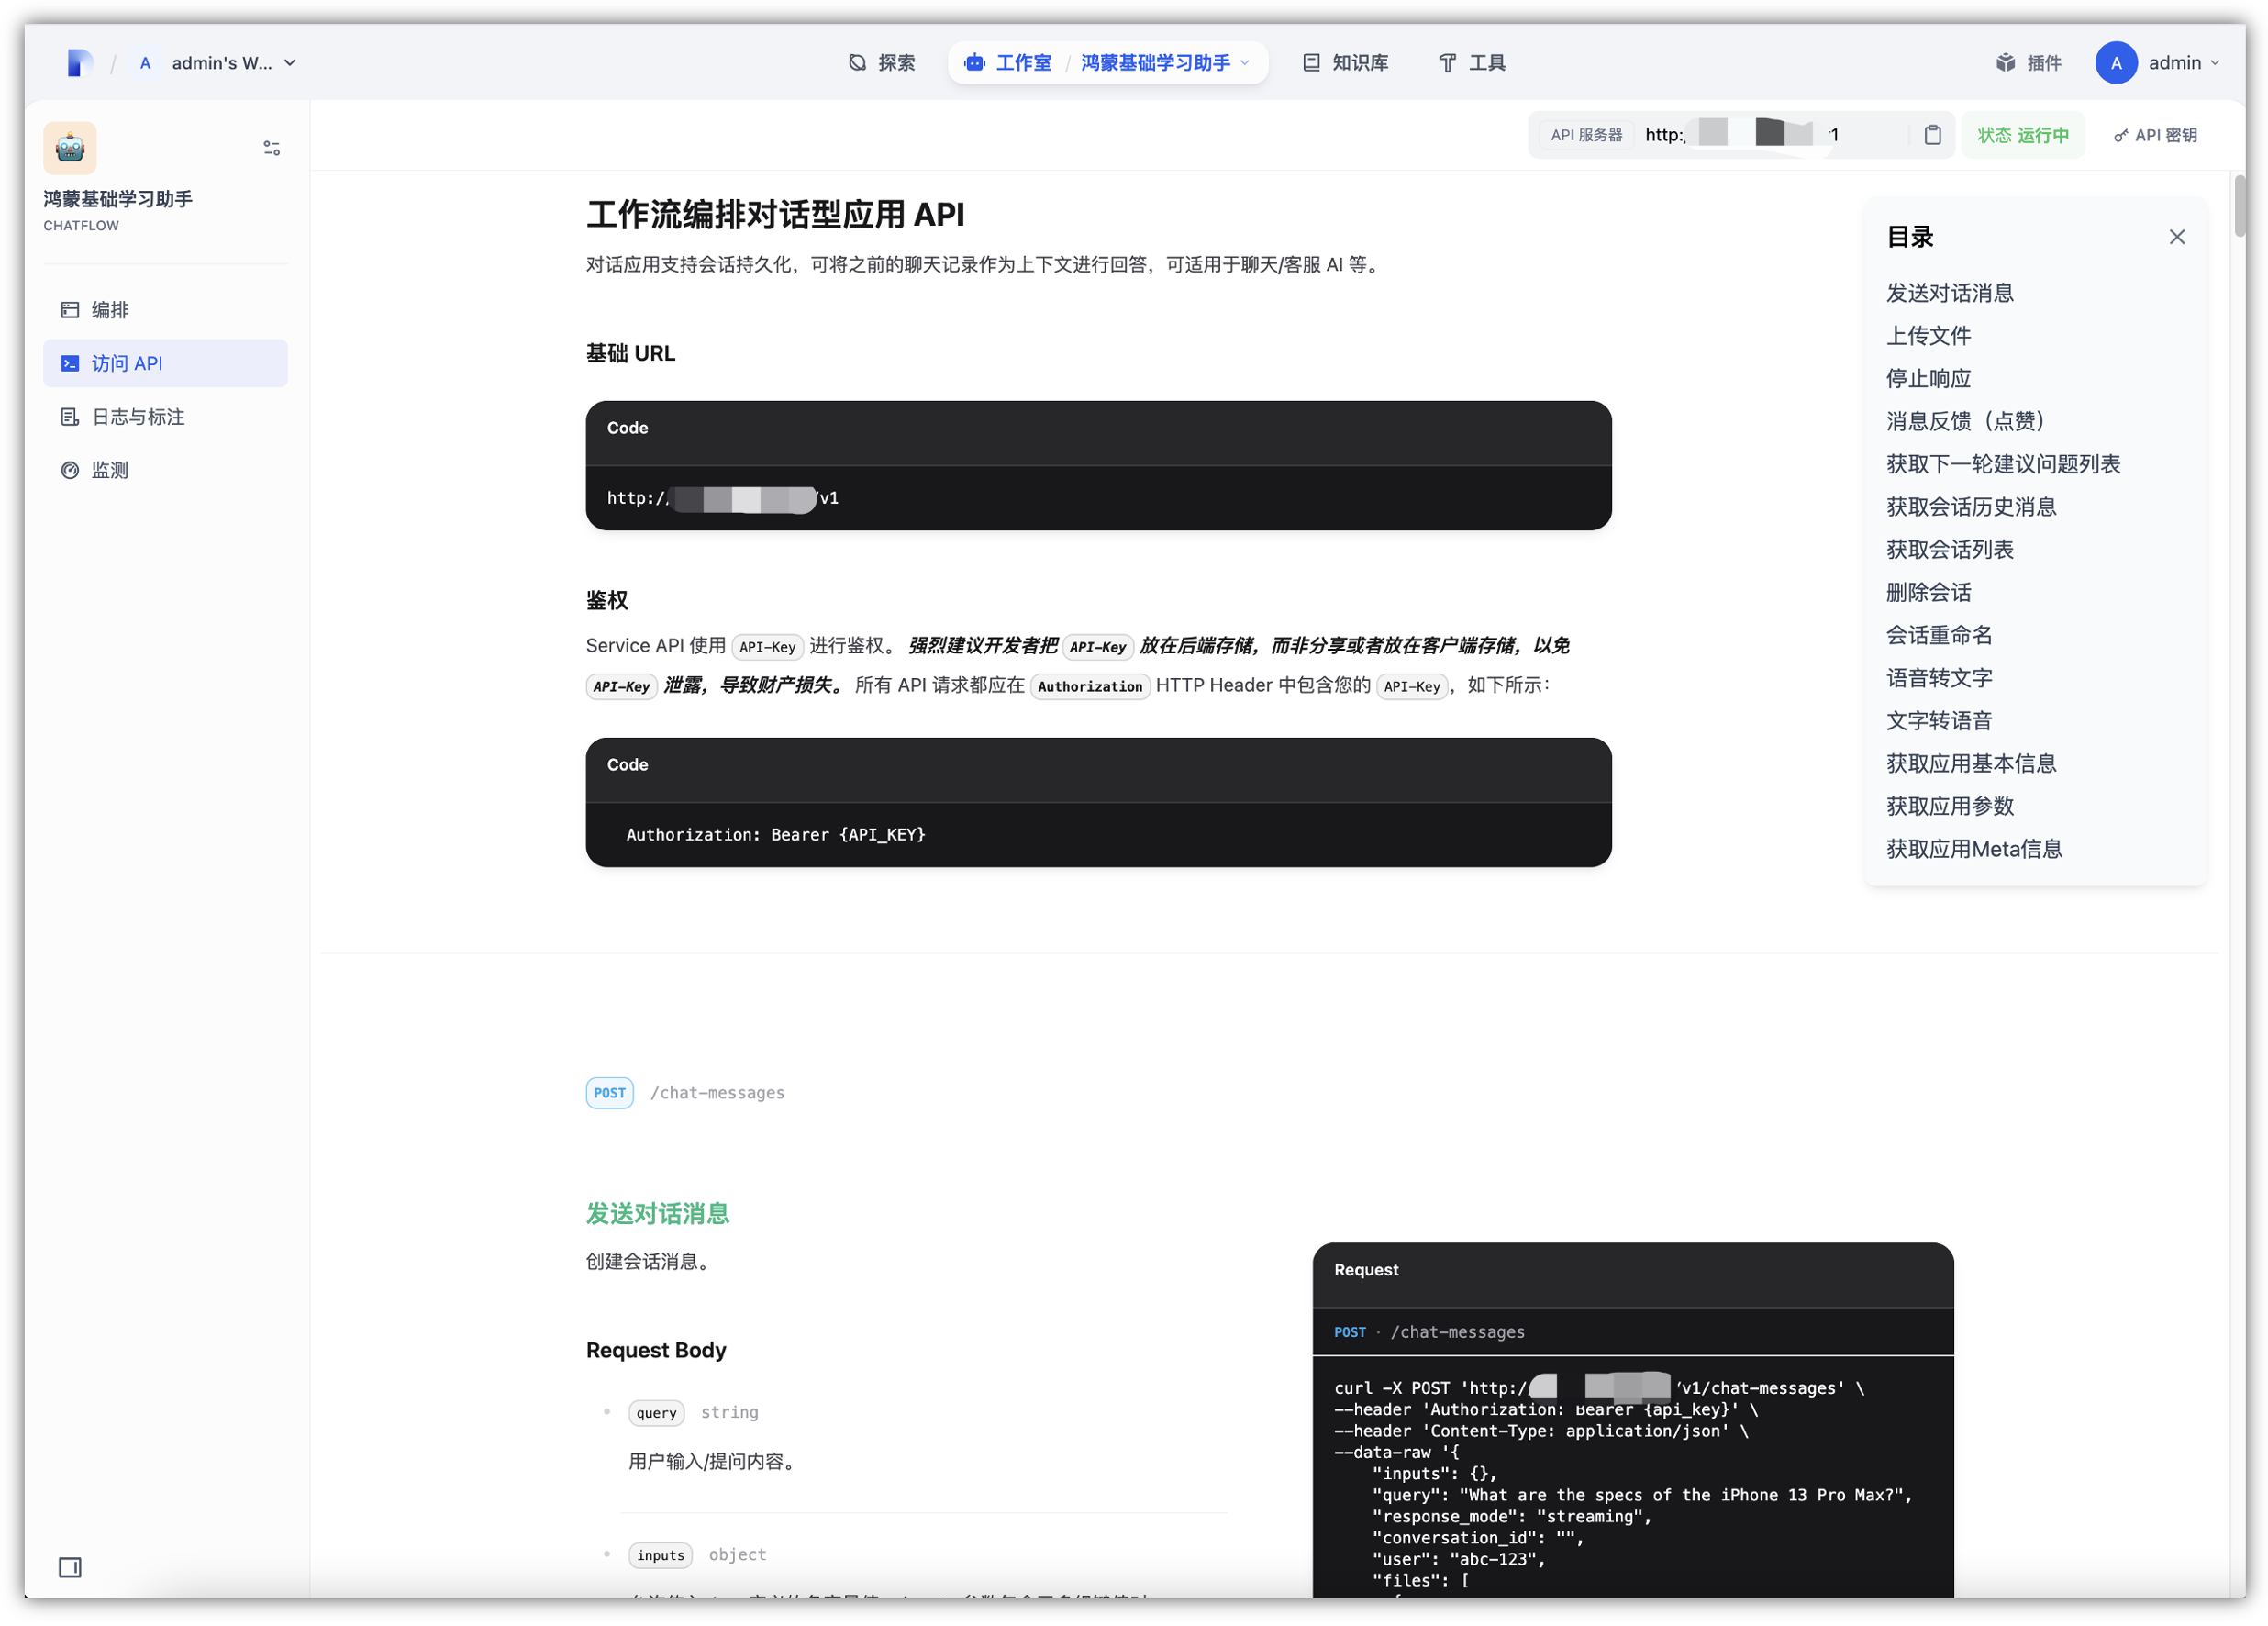Click the blue admin avatar icon
The image size is (2268, 1626).
click(x=2116, y=63)
